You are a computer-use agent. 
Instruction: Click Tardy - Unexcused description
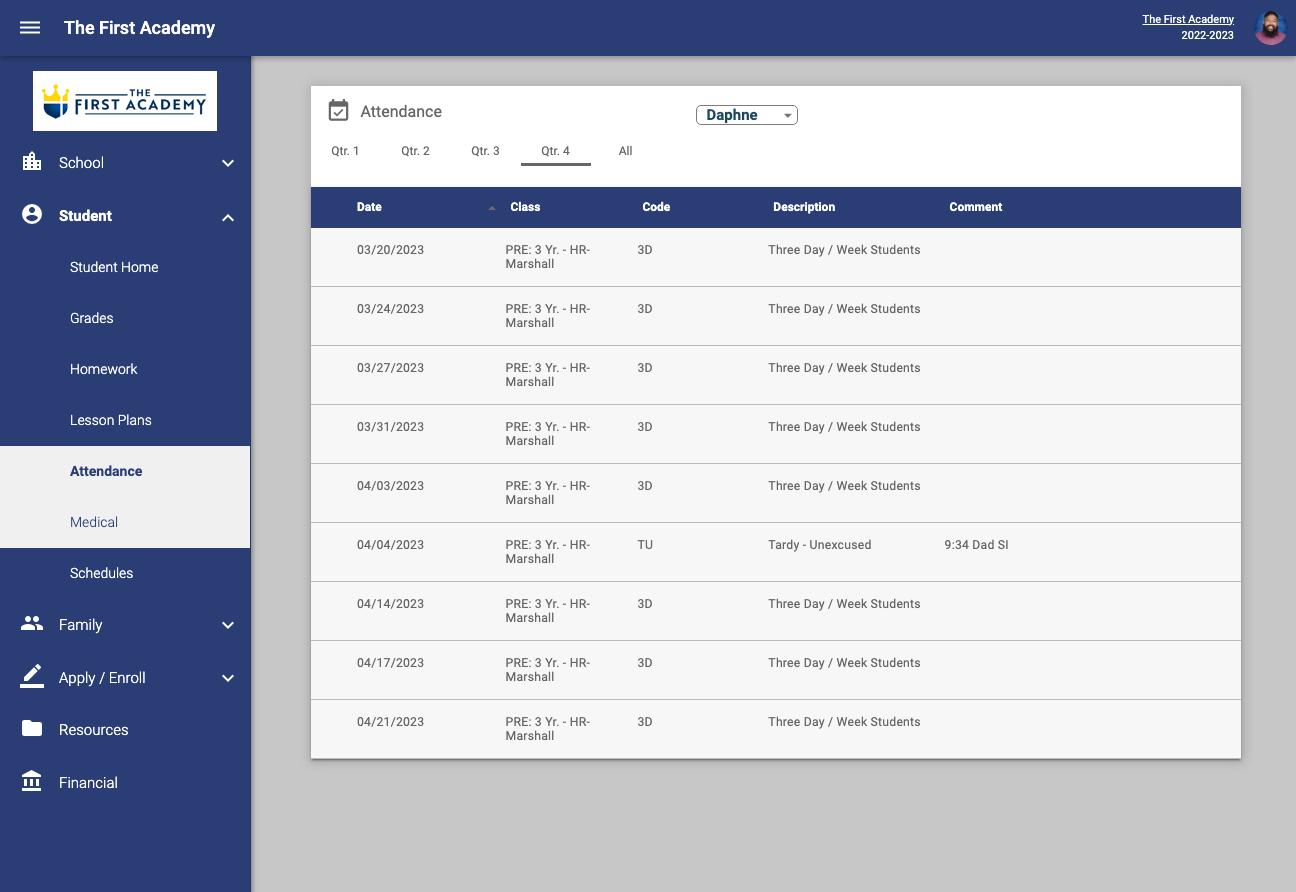820,545
